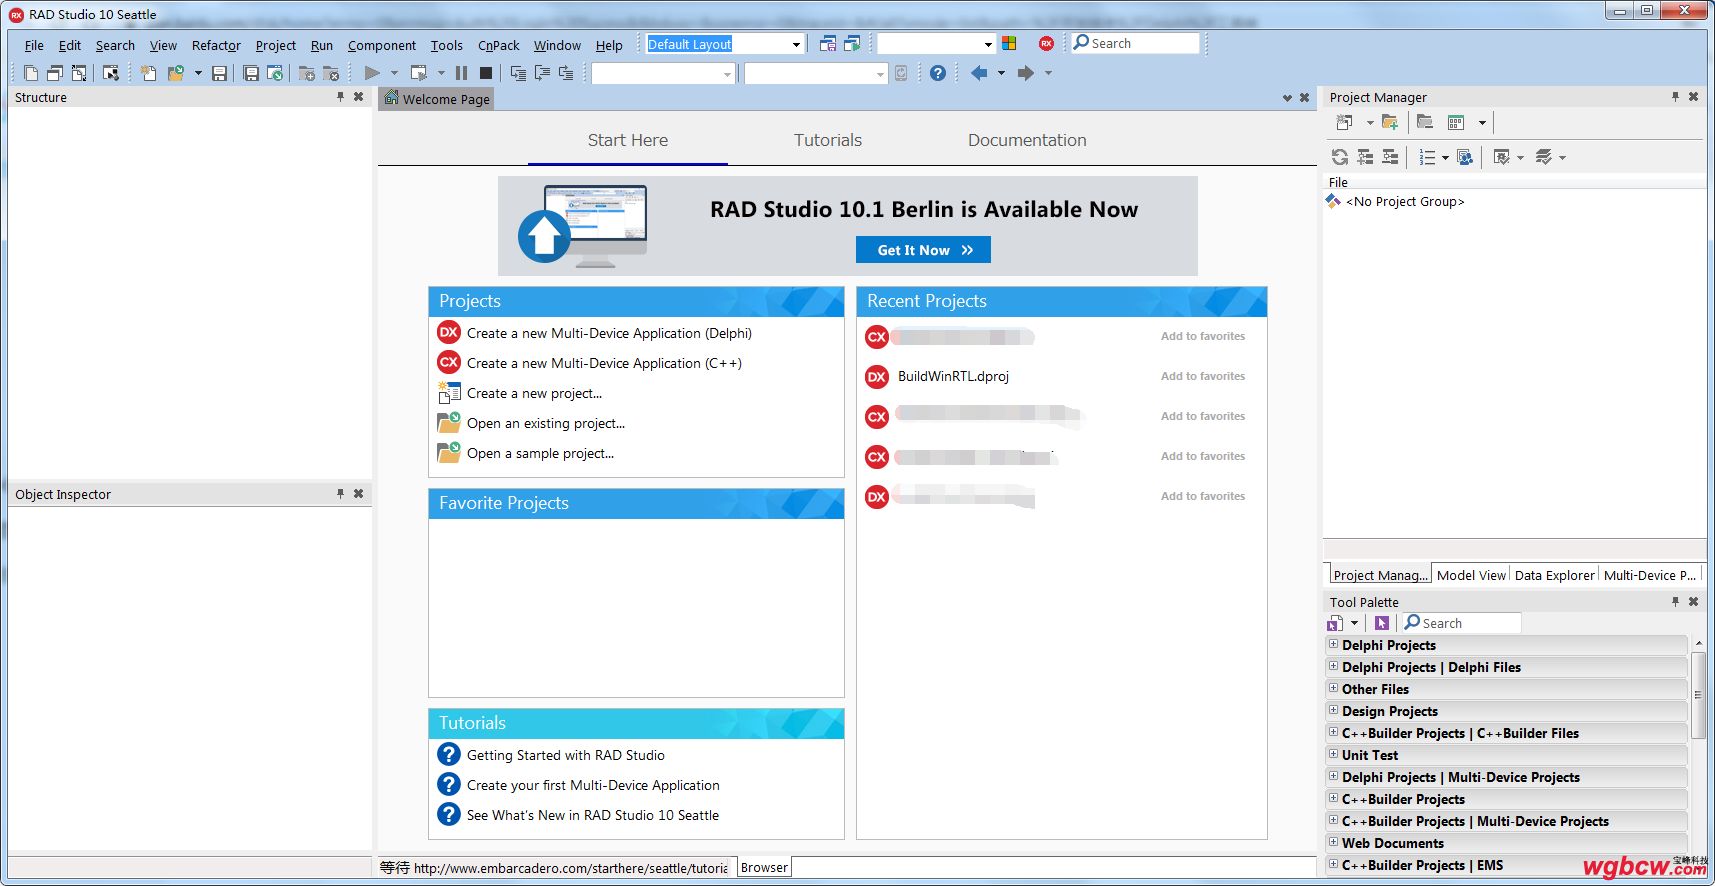Click the build groups users icon in Project Manager
Image resolution: width=1715 pixels, height=886 pixels.
(1465, 157)
